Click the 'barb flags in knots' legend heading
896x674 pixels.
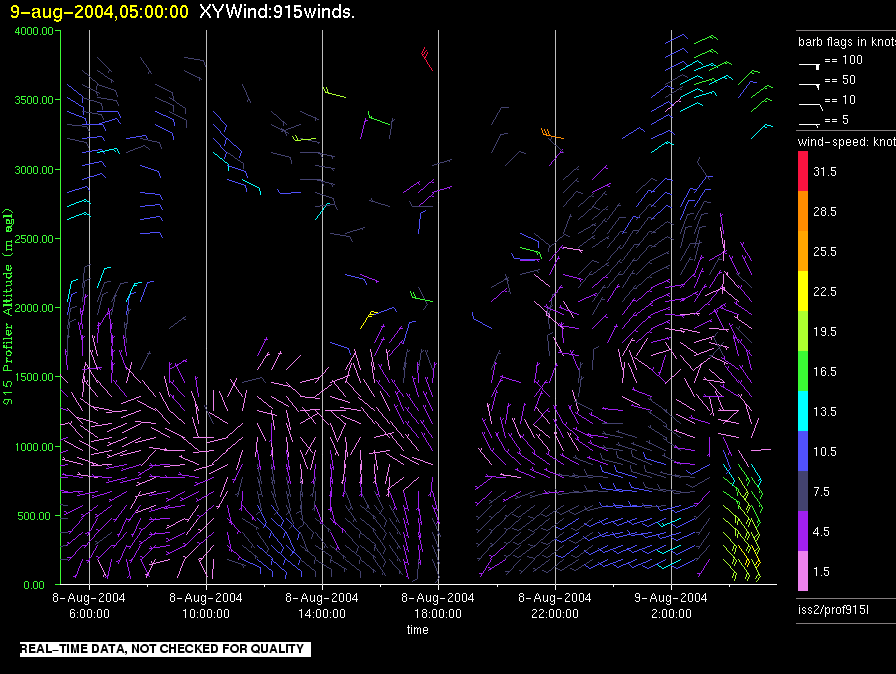coord(847,42)
